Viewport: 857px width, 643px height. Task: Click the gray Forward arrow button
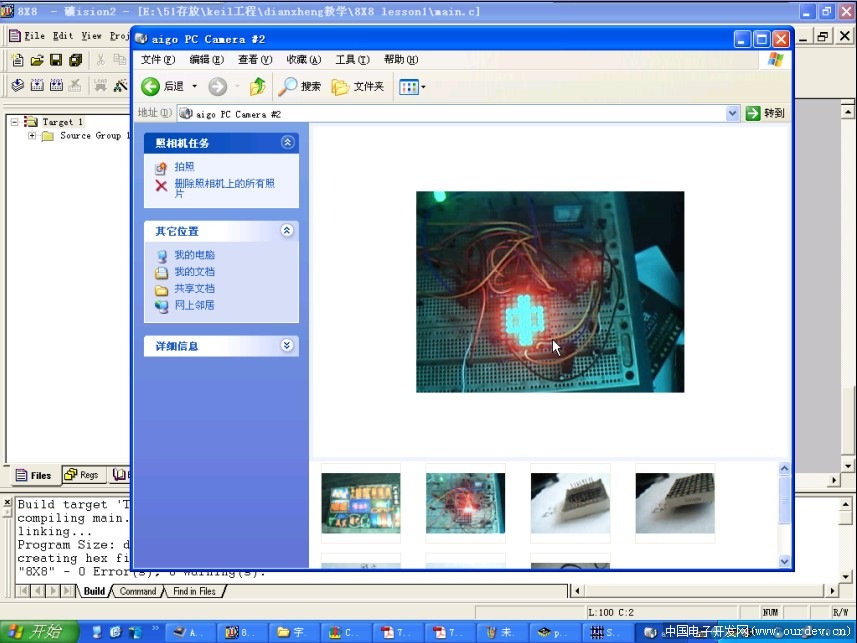[218, 86]
